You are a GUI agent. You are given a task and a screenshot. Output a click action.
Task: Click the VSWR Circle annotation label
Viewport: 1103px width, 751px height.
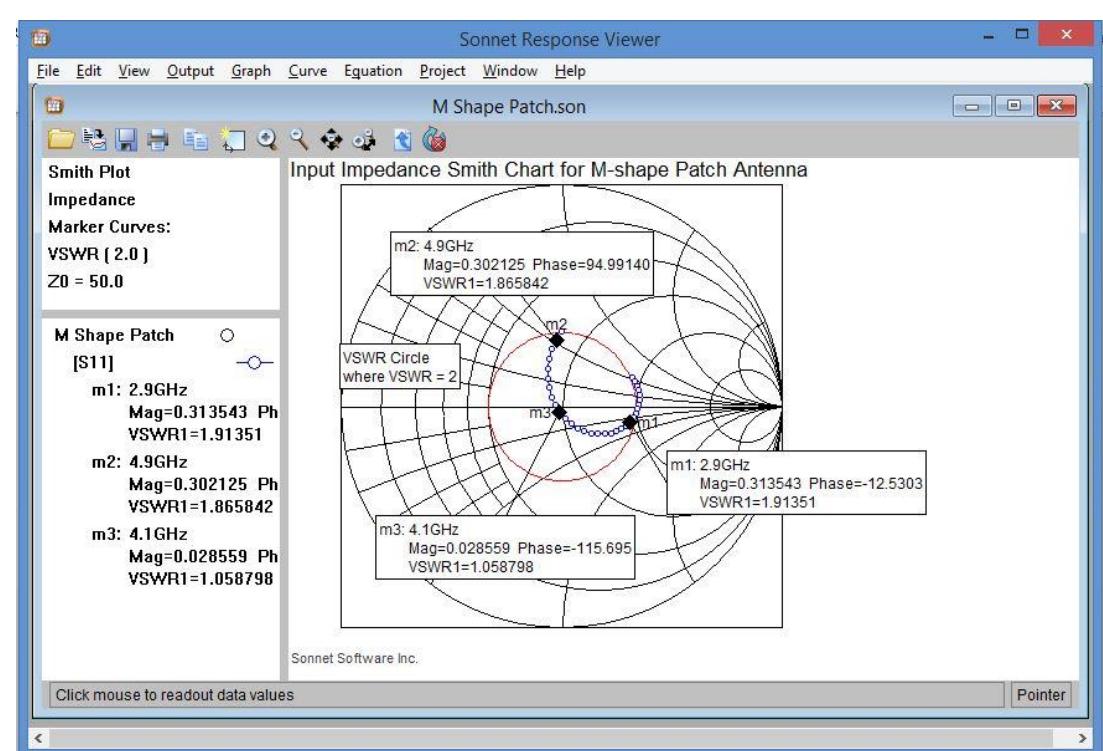(400, 366)
